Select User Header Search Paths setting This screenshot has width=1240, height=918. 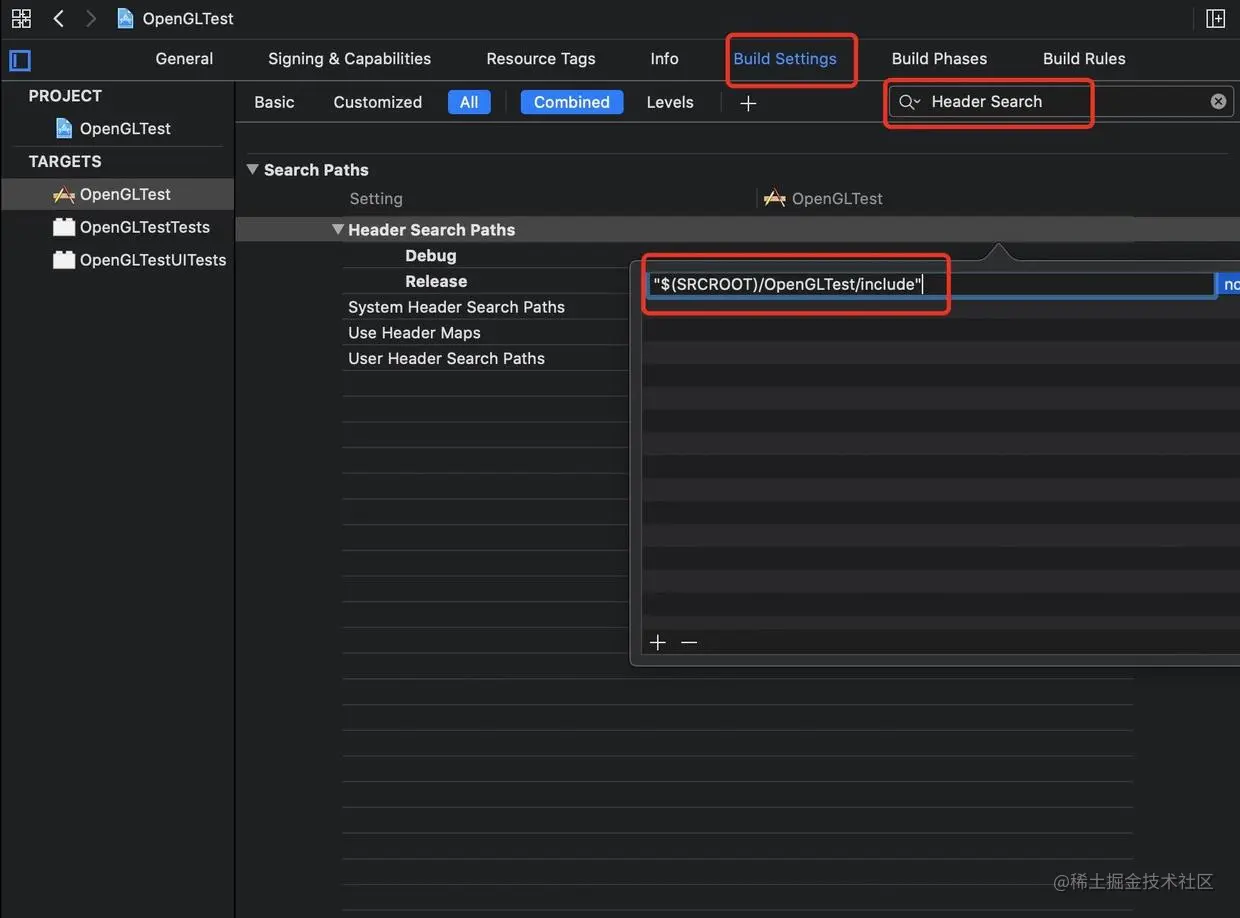(446, 358)
